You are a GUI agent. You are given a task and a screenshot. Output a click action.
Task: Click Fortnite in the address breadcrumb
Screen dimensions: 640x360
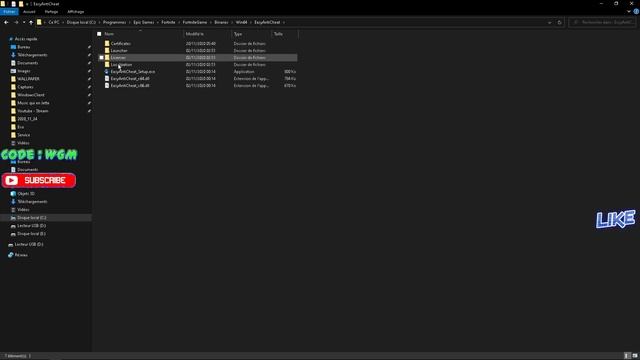(168, 22)
